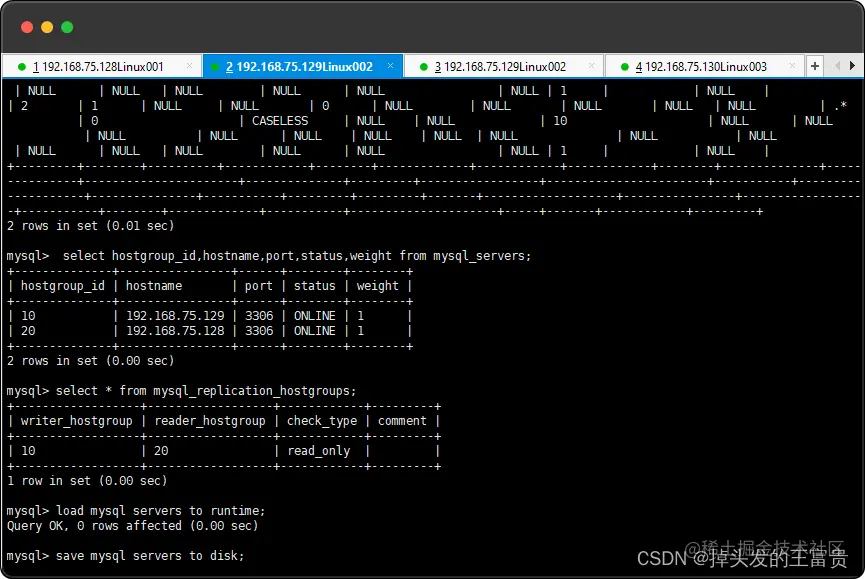Show next tabs with right arrow

point(852,66)
